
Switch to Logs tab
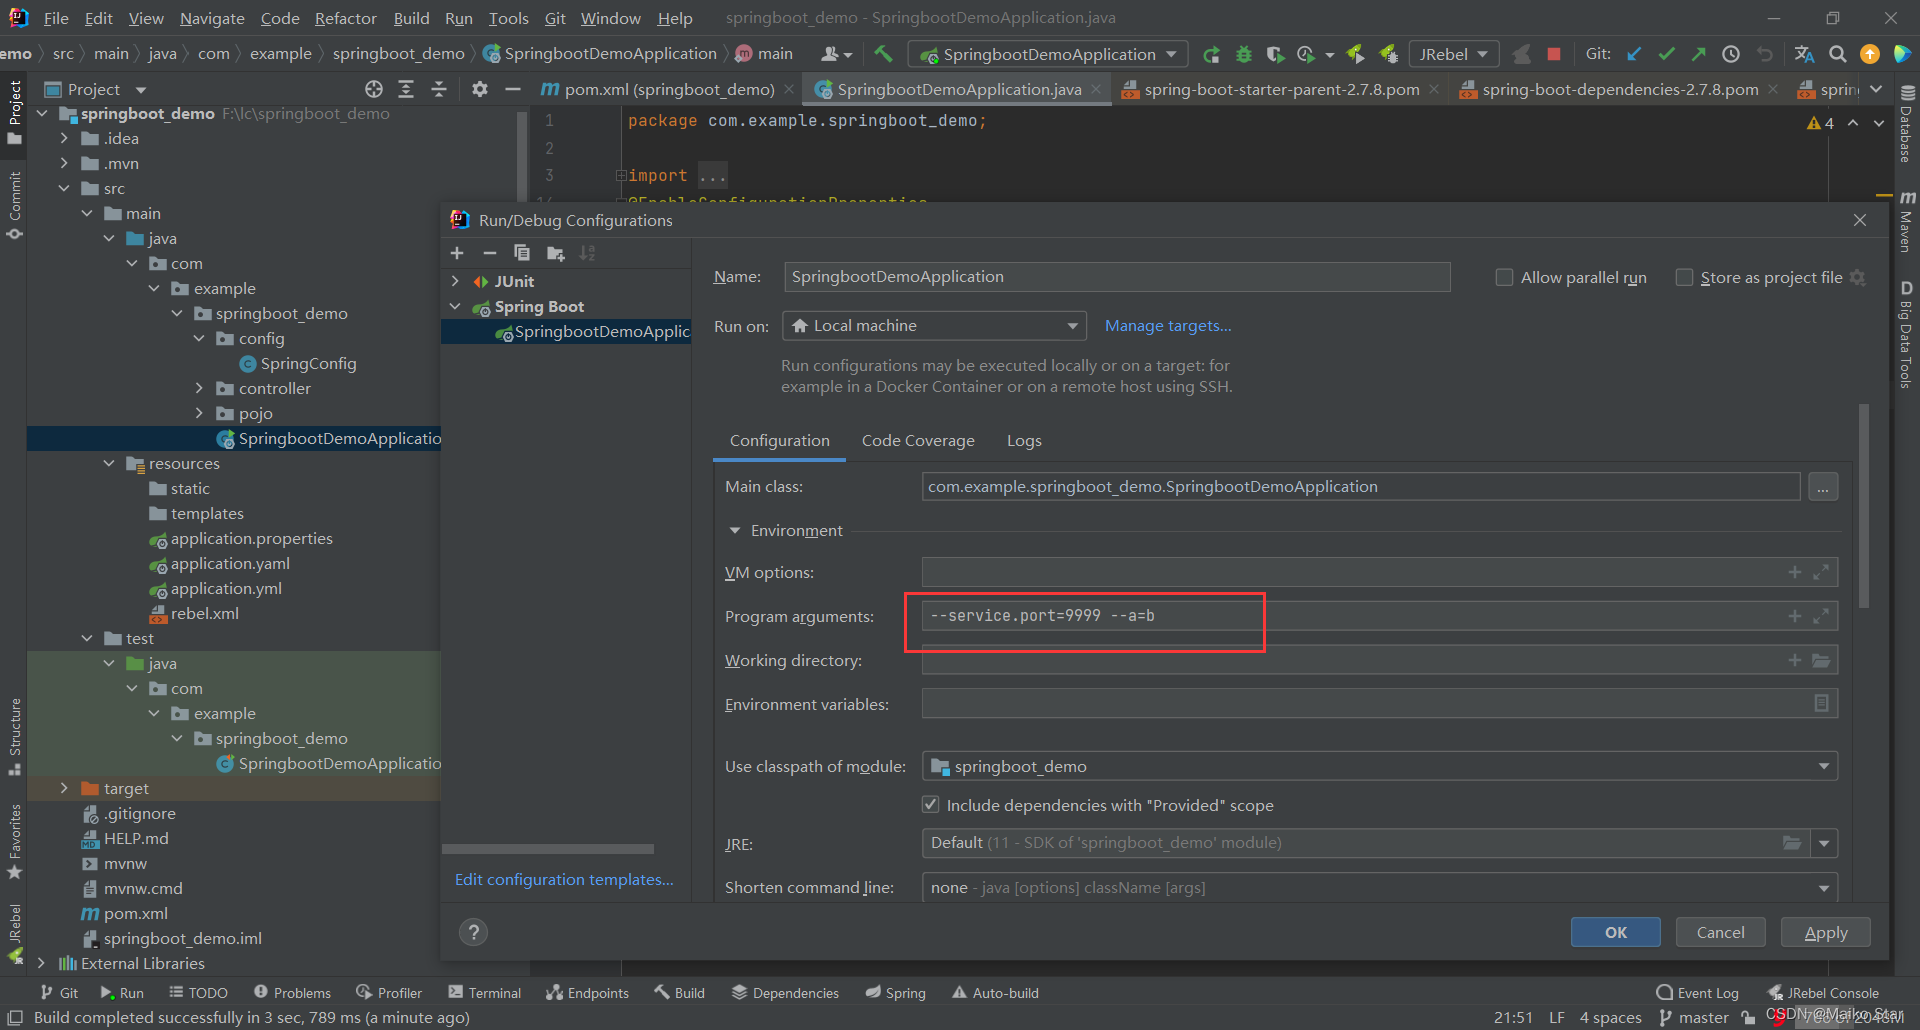pos(1024,440)
